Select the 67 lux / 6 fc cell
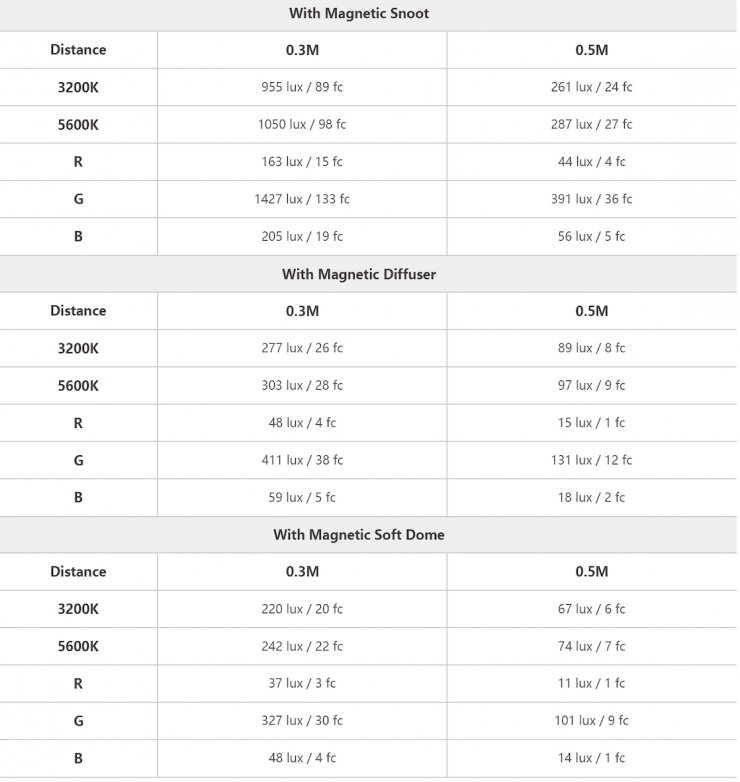740x782 pixels. point(591,609)
